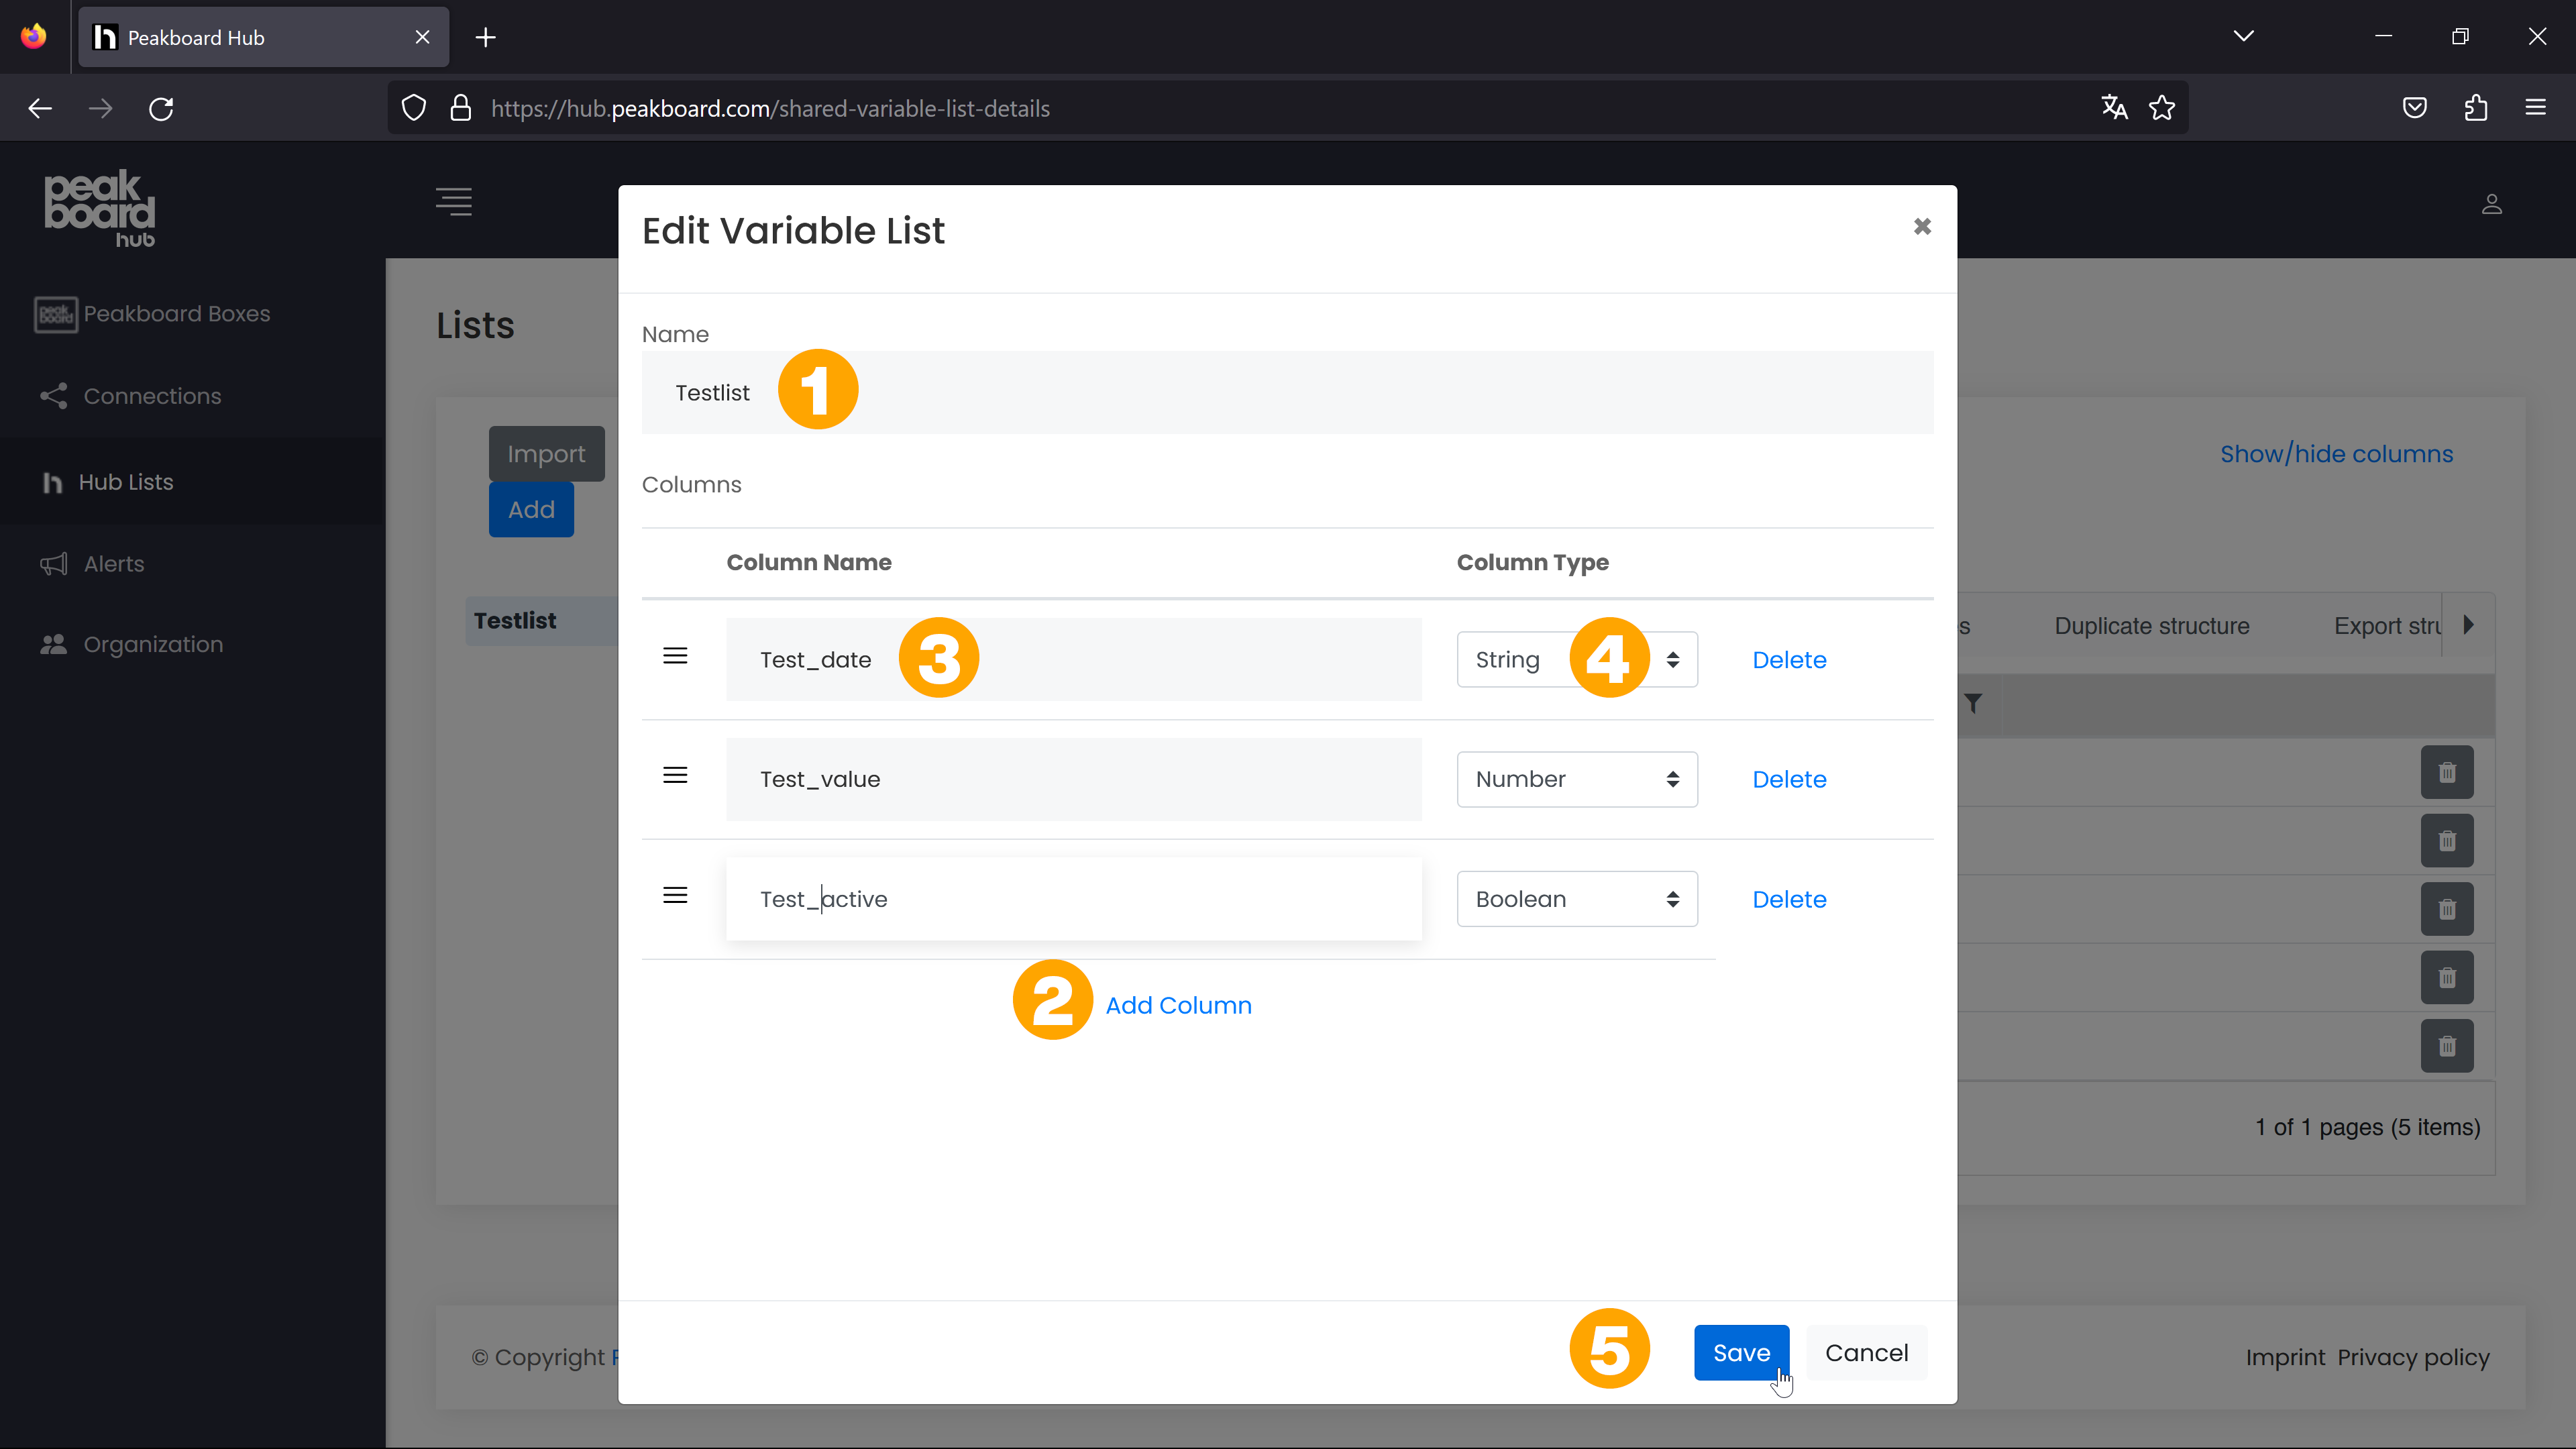Open the extensions puzzle icon
Image resolution: width=2576 pixels, height=1449 pixels.
pos(2476,108)
